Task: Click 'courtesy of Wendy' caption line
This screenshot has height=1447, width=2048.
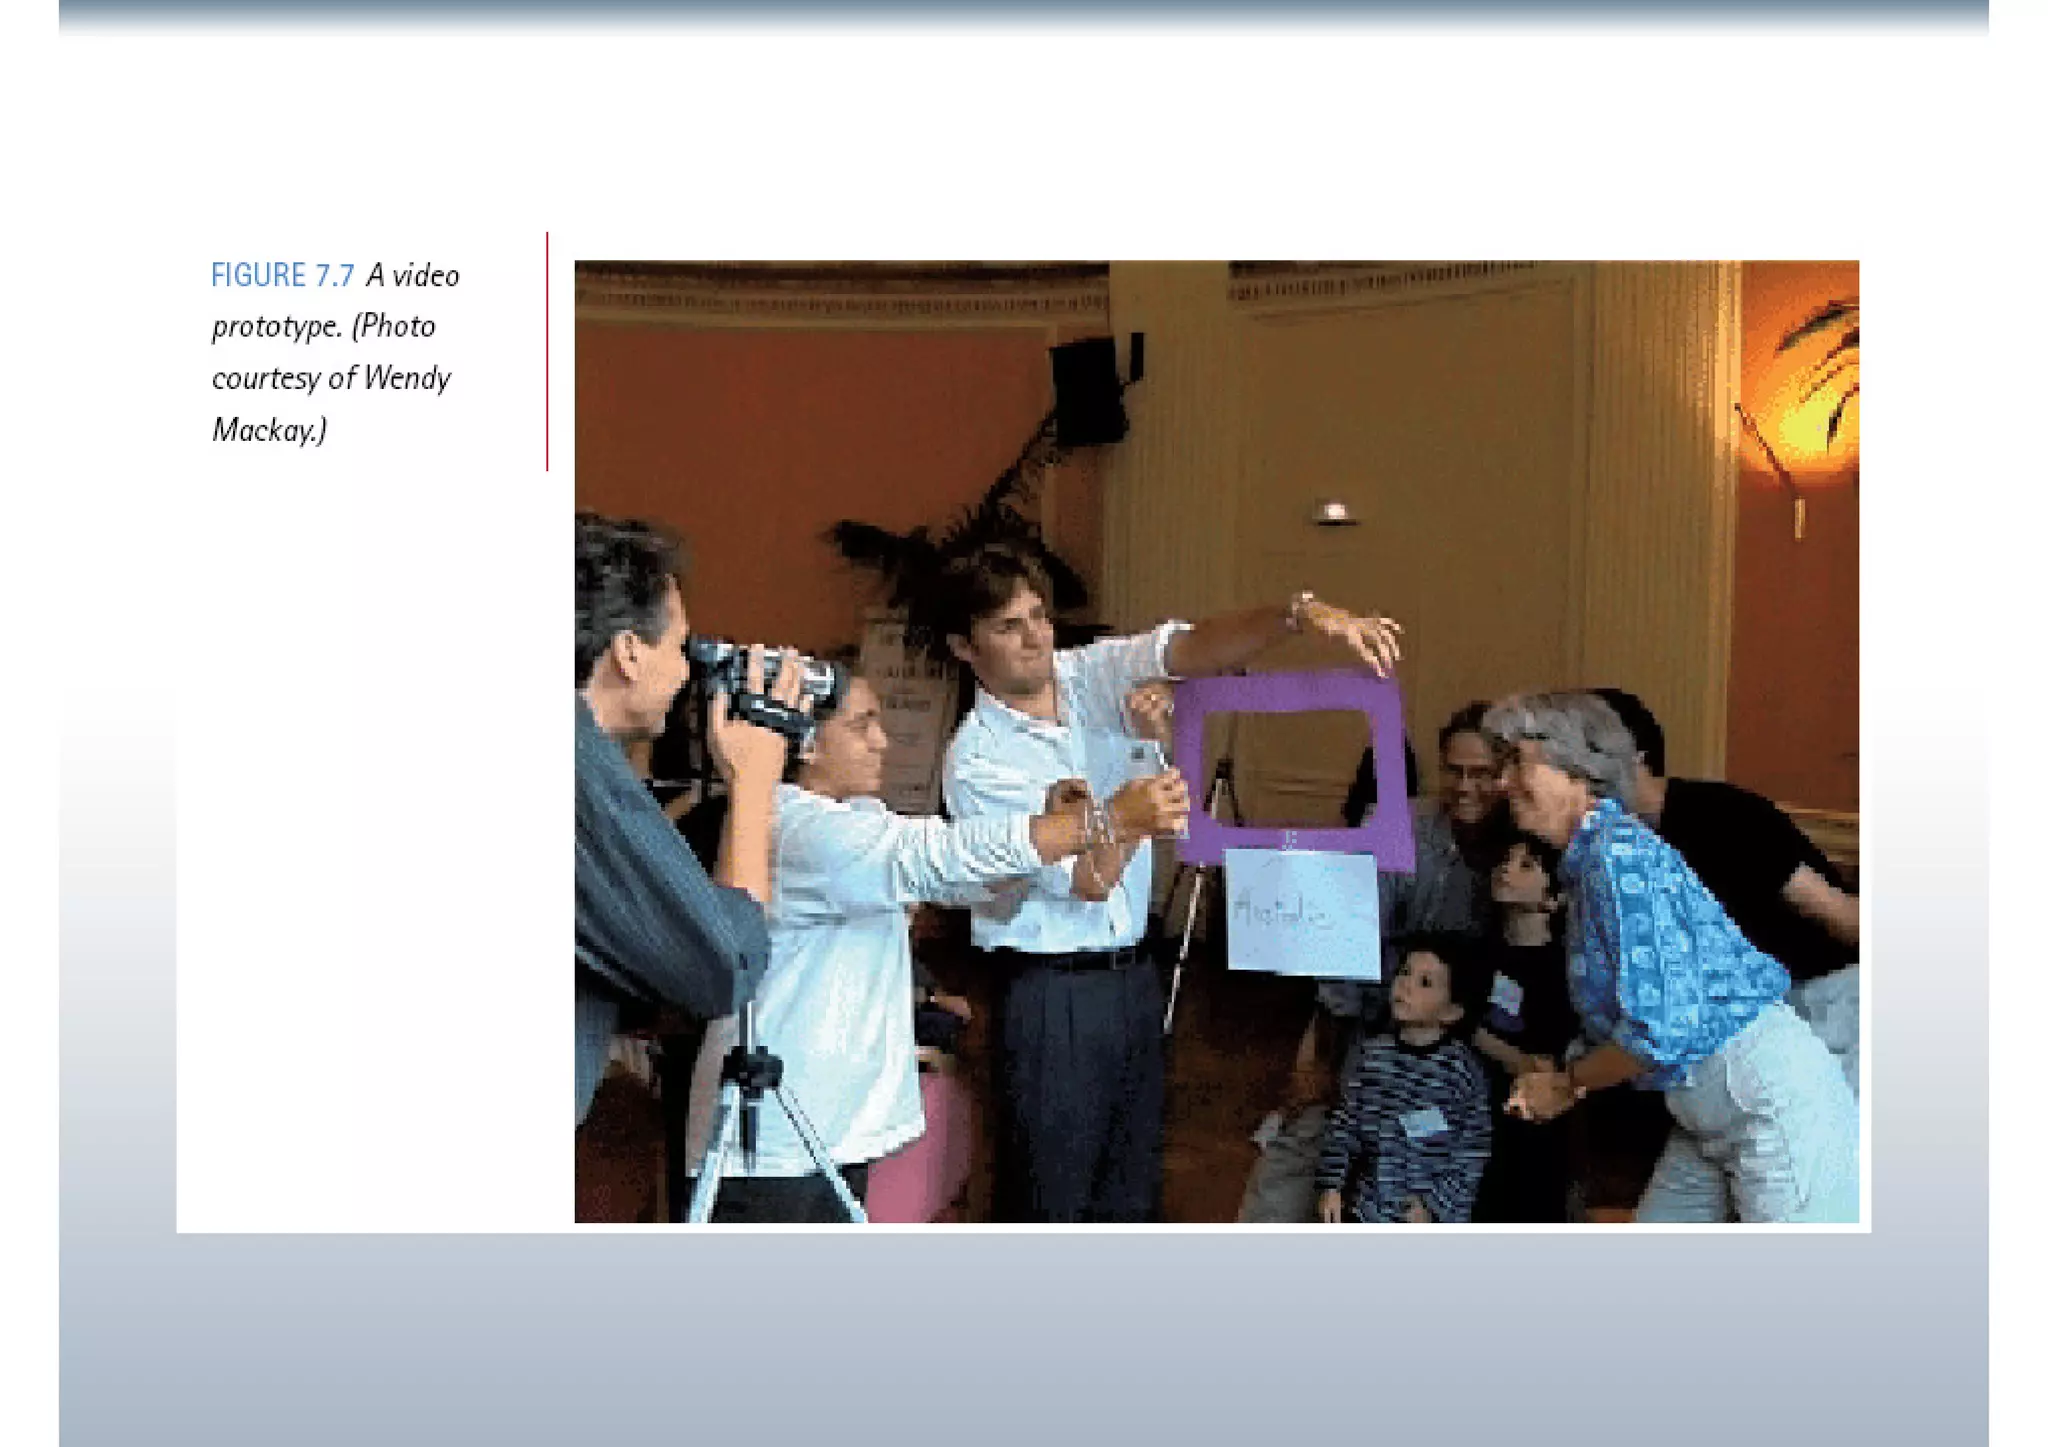Action: (x=331, y=379)
